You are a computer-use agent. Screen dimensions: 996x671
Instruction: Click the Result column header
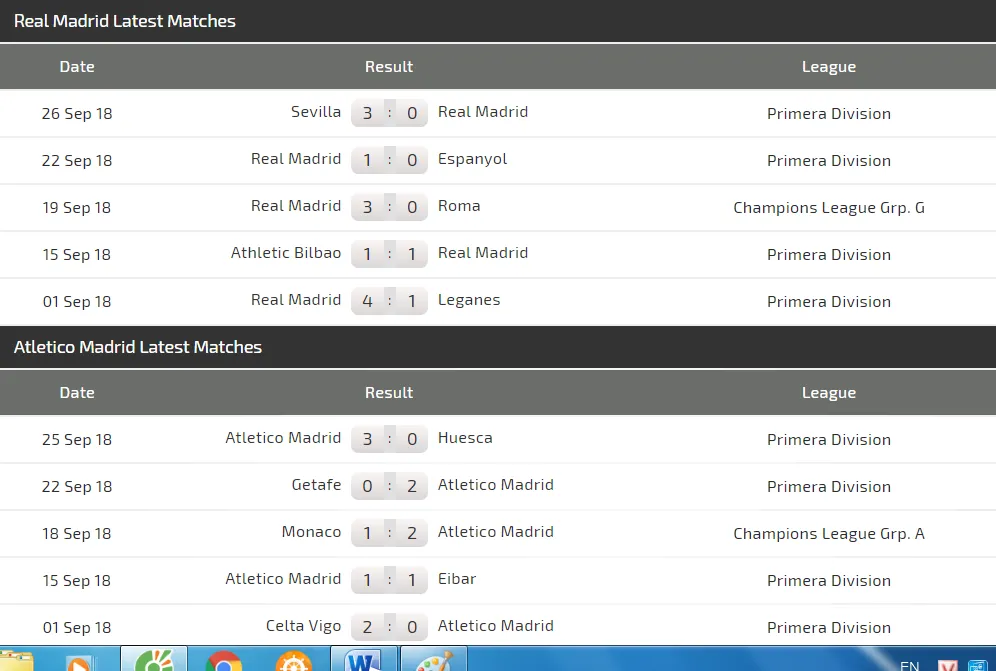pos(388,66)
